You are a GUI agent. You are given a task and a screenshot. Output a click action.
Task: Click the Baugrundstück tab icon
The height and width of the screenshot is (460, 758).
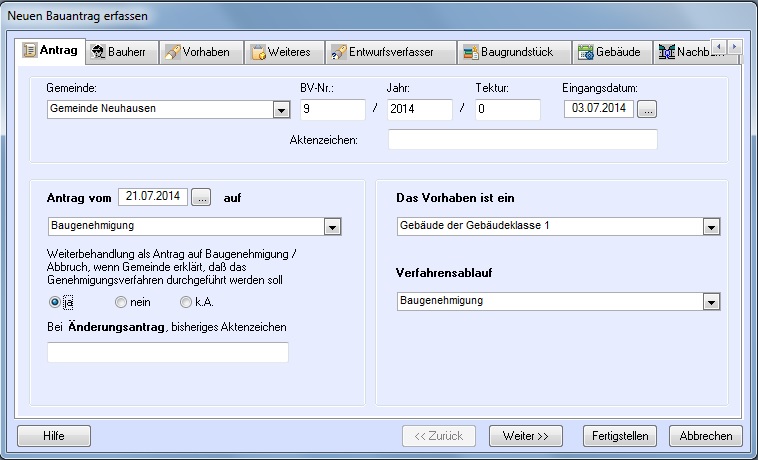click(469, 52)
